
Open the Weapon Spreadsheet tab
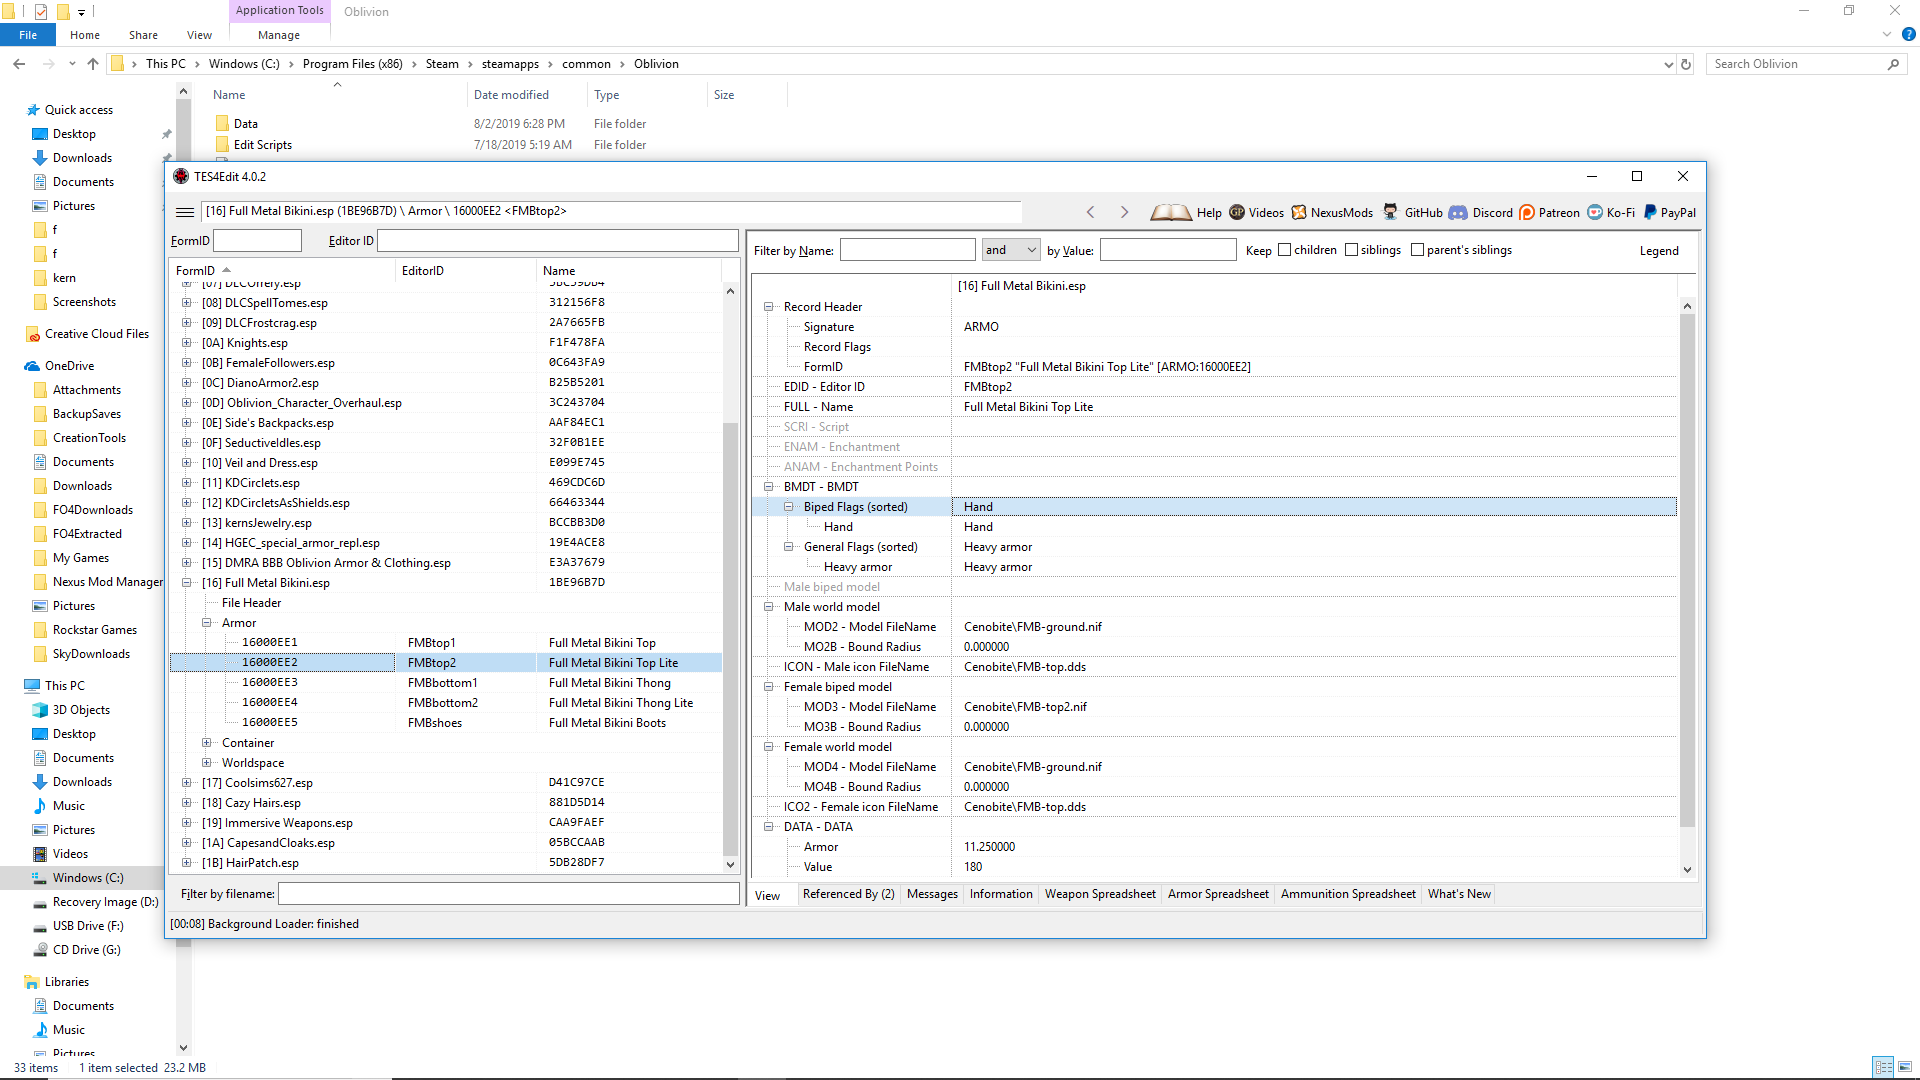point(1100,894)
